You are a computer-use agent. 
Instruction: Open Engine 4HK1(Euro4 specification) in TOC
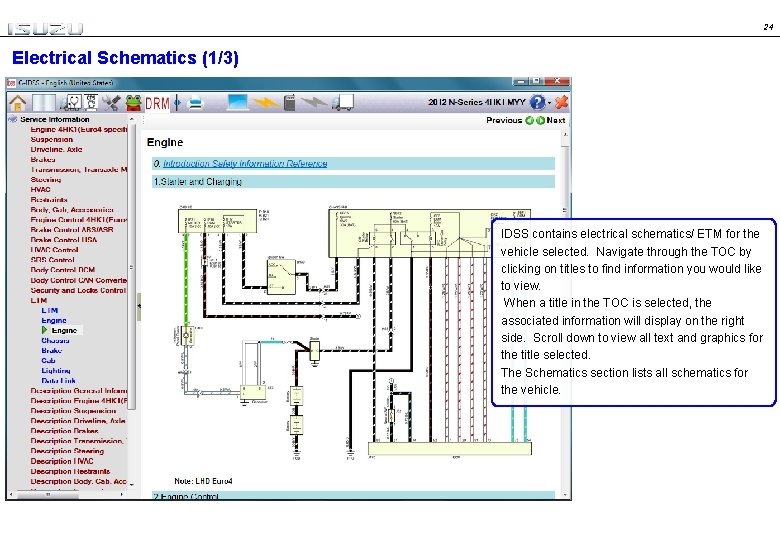pyautogui.click(x=79, y=129)
